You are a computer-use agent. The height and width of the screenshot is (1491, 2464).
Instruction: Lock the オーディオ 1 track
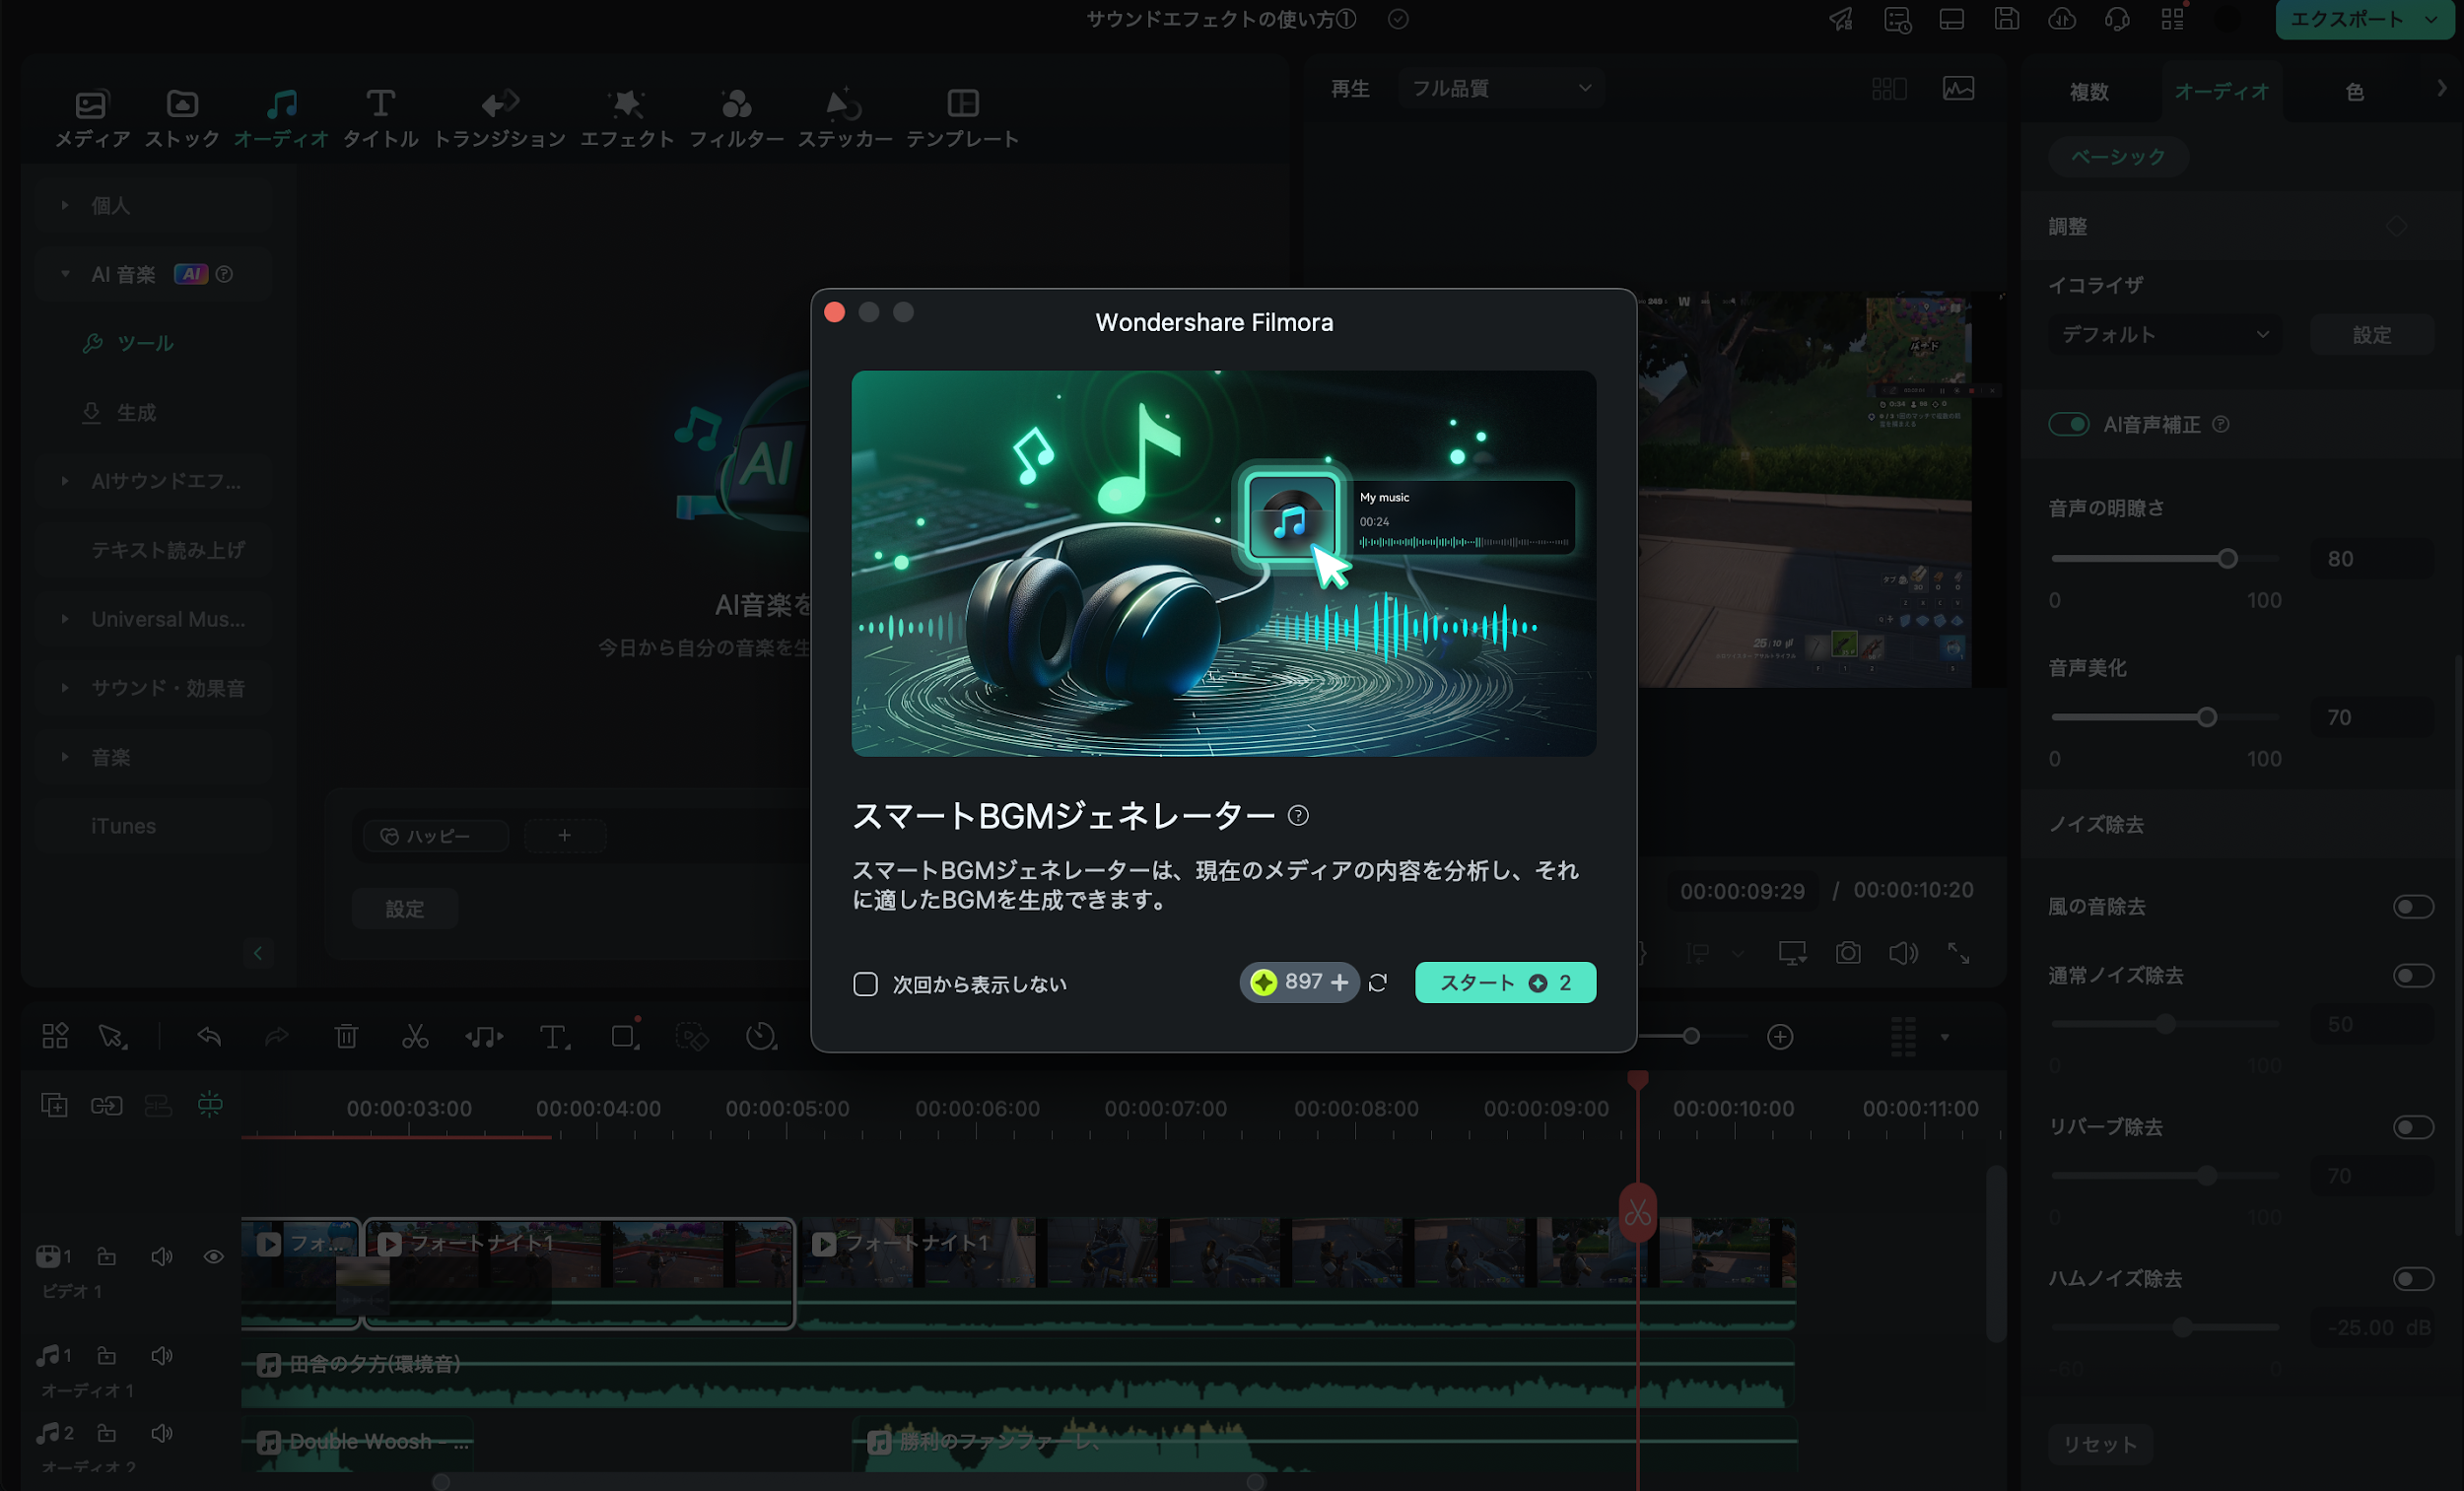[106, 1355]
